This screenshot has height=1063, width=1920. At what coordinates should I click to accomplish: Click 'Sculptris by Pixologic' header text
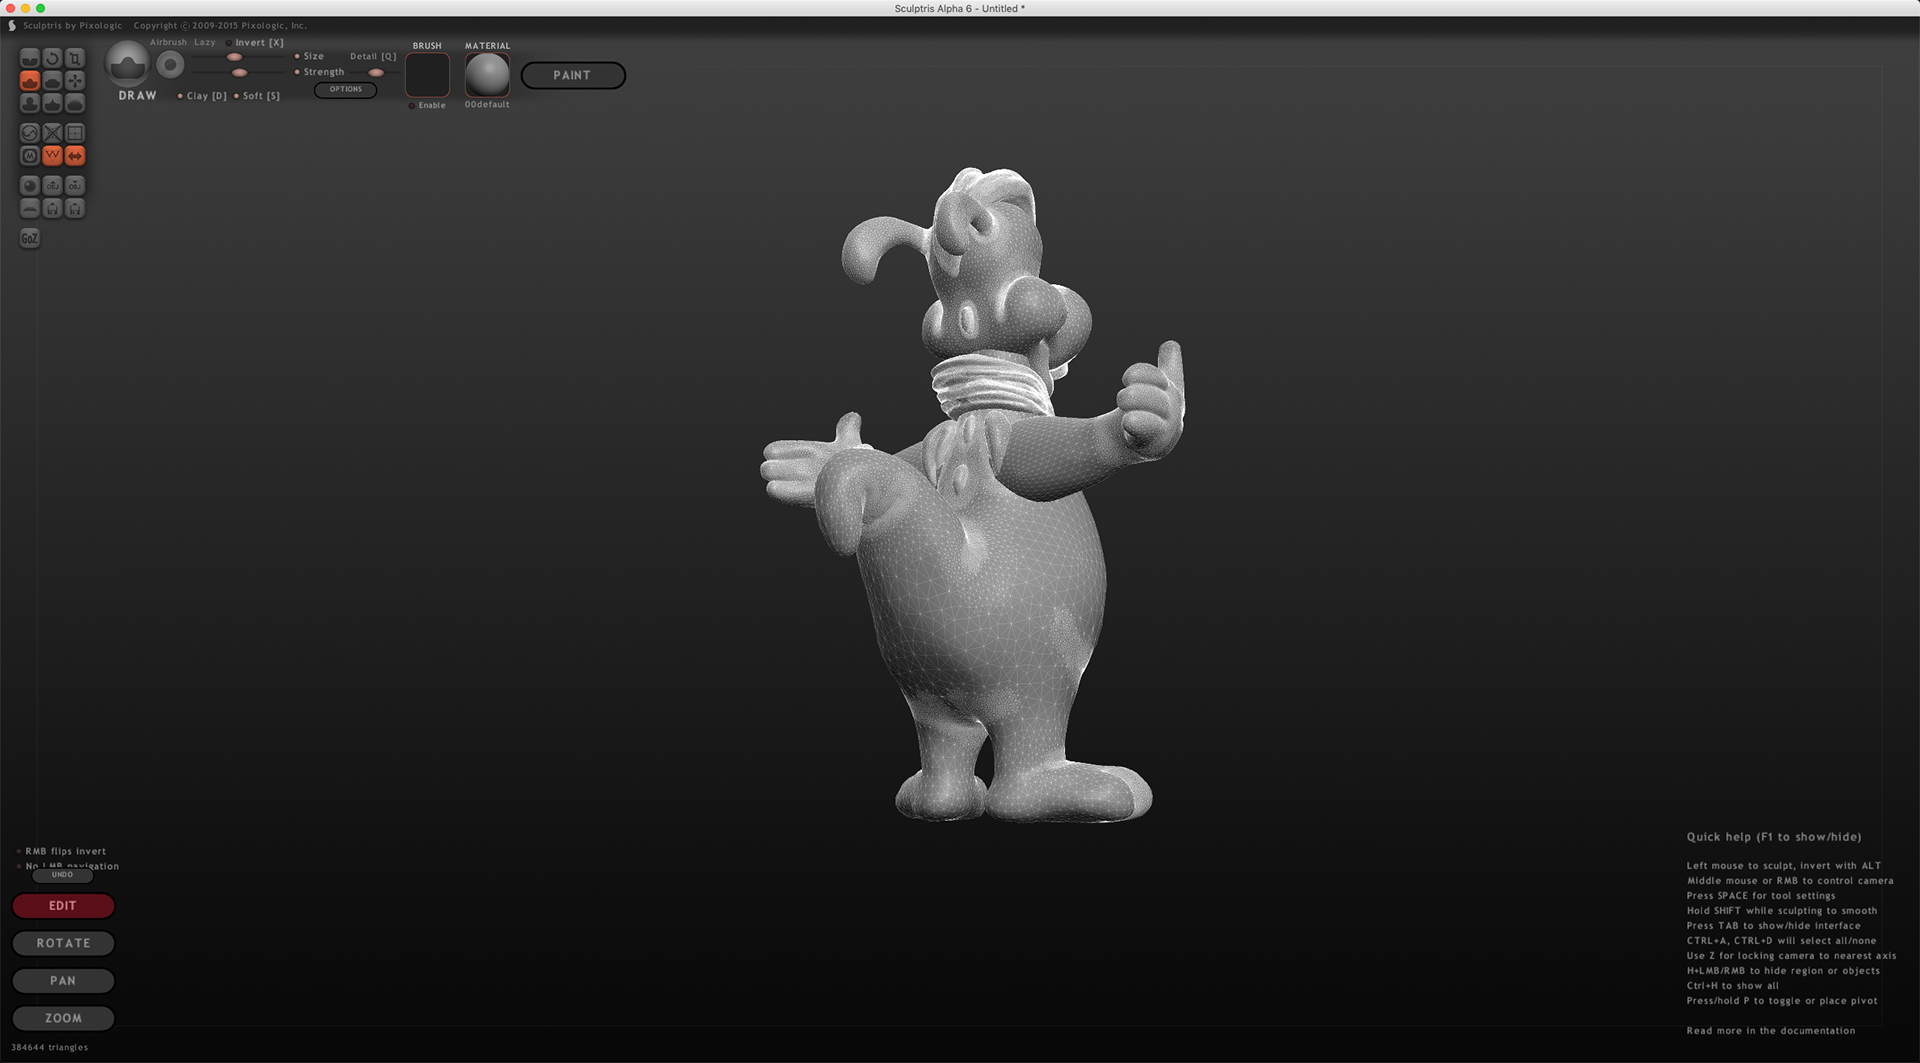tap(72, 26)
